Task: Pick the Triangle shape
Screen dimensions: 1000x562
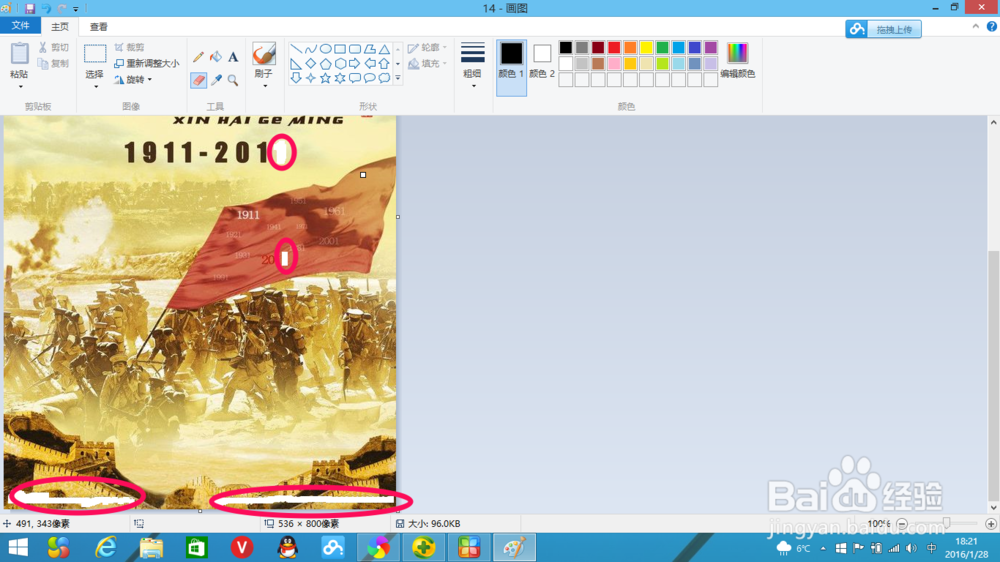Action: pos(384,48)
